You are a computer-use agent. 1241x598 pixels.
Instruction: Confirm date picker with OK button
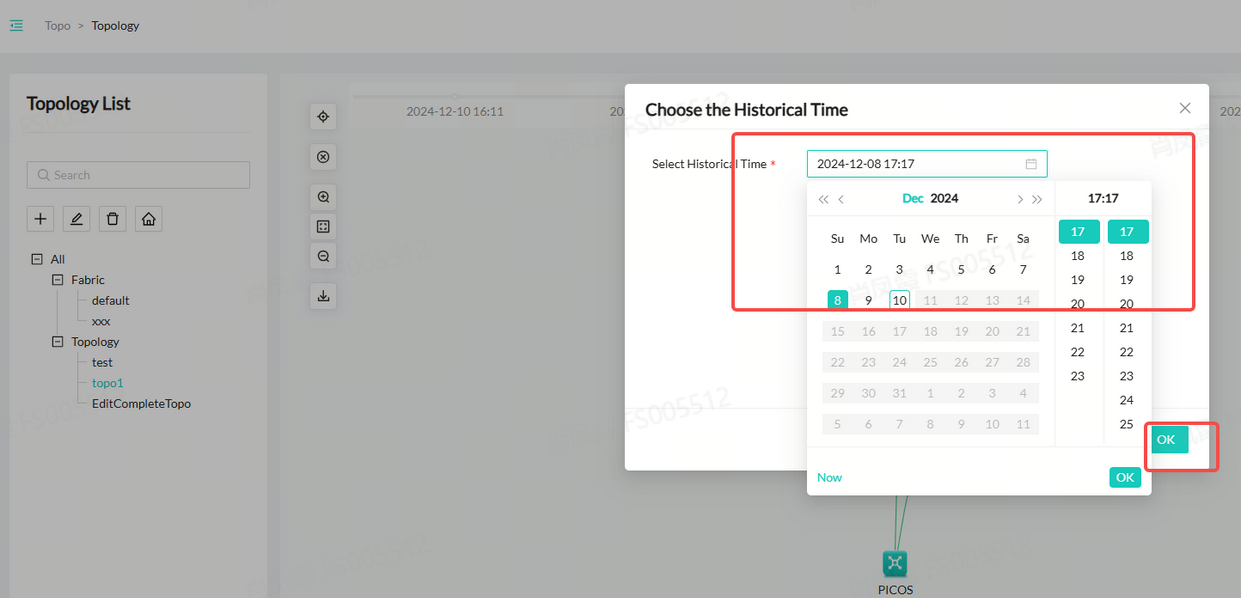point(1125,478)
